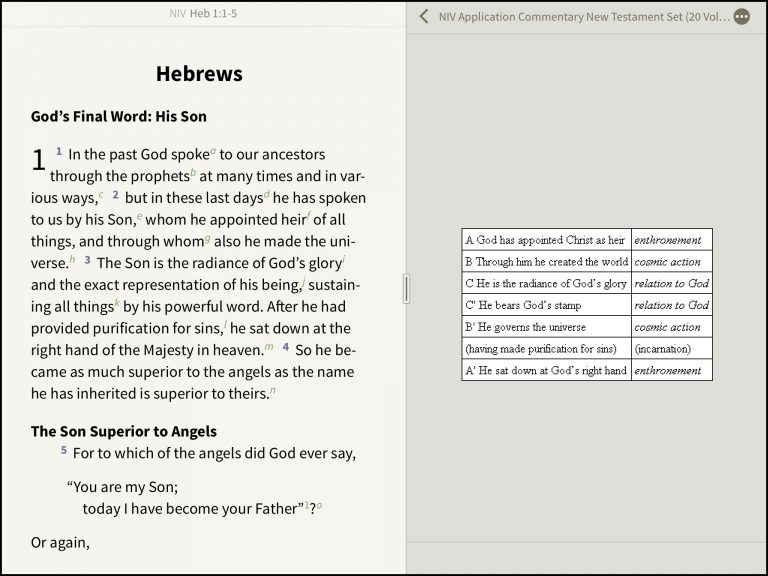
Task: Select verse number 4 marker
Action: (x=286, y=347)
